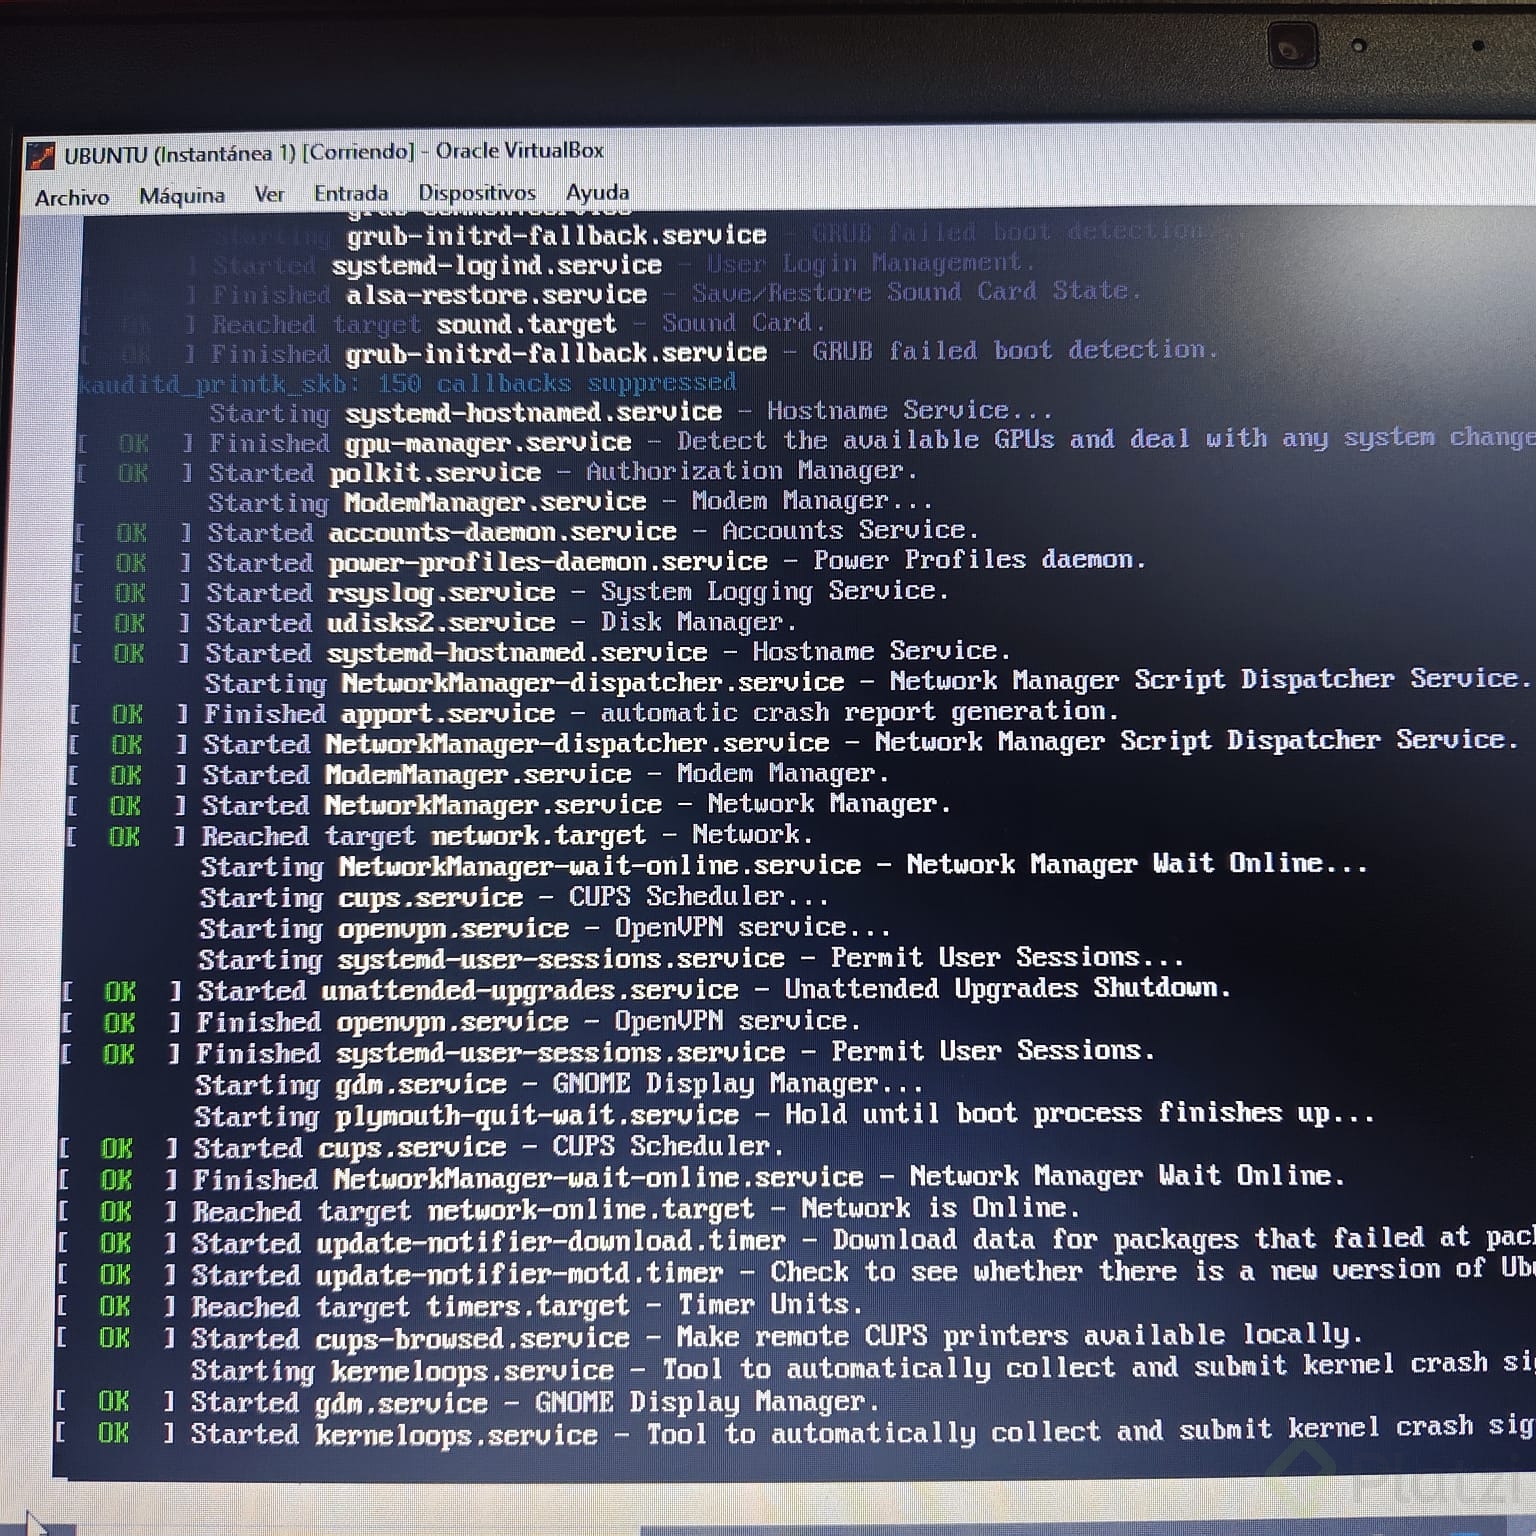Click the "Starting cups.service" line

point(514,896)
